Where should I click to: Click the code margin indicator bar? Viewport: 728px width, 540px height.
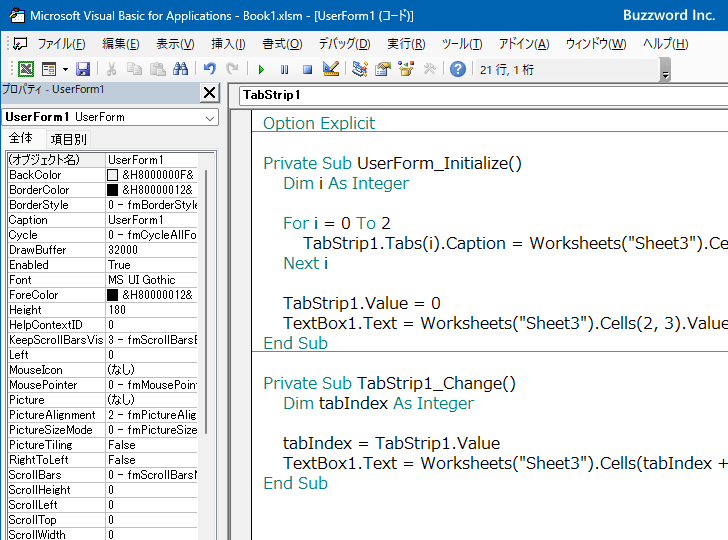pos(241,325)
